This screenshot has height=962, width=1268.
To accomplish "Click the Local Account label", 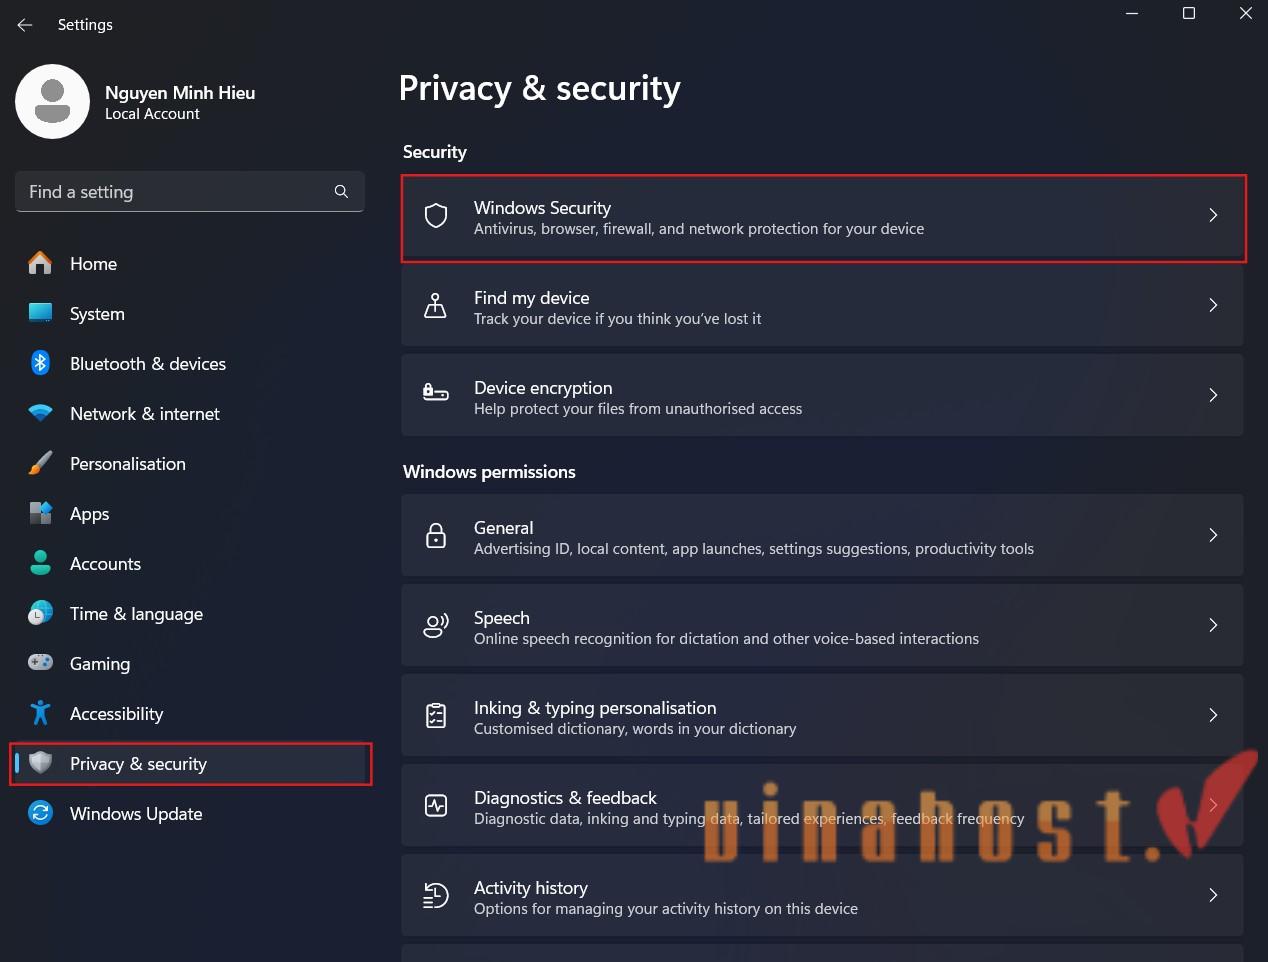I will 152,114.
